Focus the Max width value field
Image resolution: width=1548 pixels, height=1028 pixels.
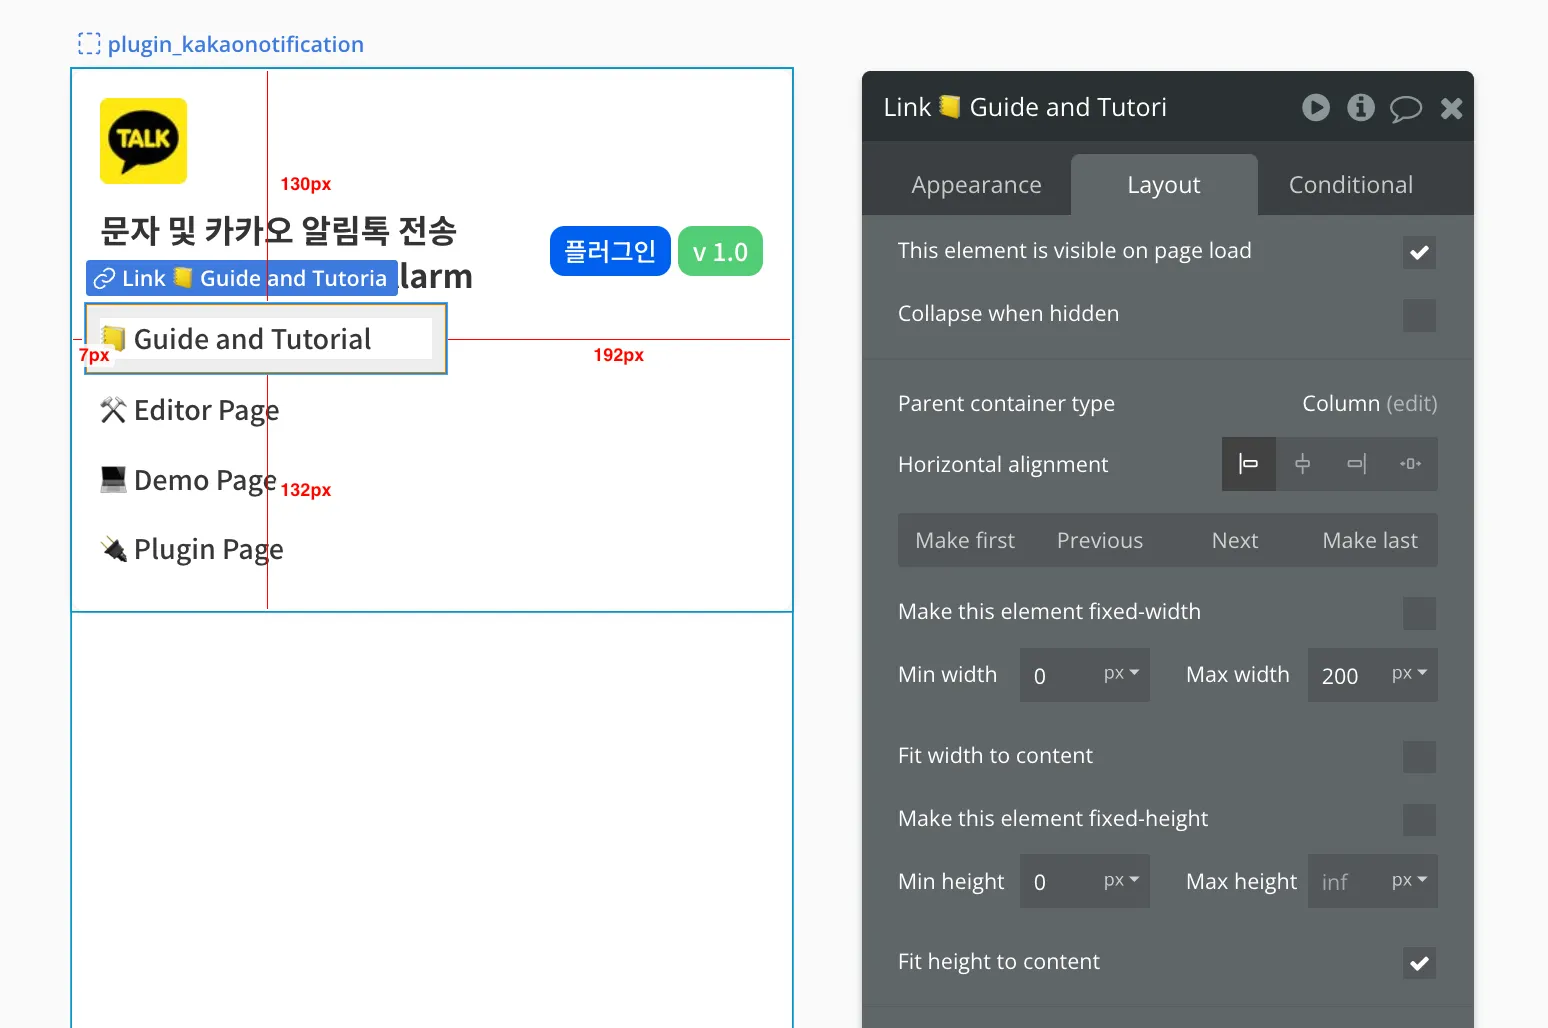(1348, 675)
